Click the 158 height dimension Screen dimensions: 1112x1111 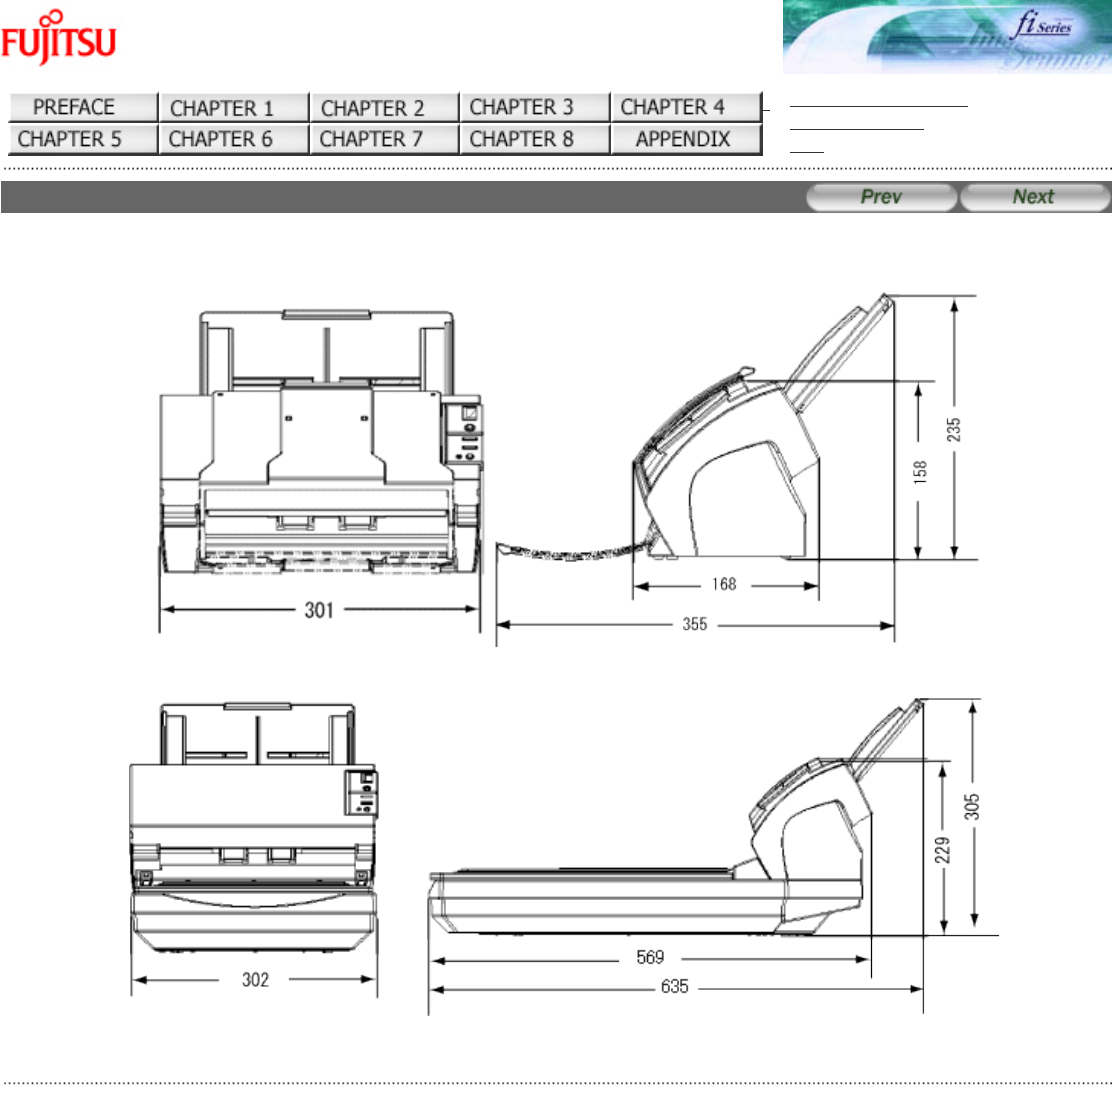pyautogui.click(x=921, y=472)
